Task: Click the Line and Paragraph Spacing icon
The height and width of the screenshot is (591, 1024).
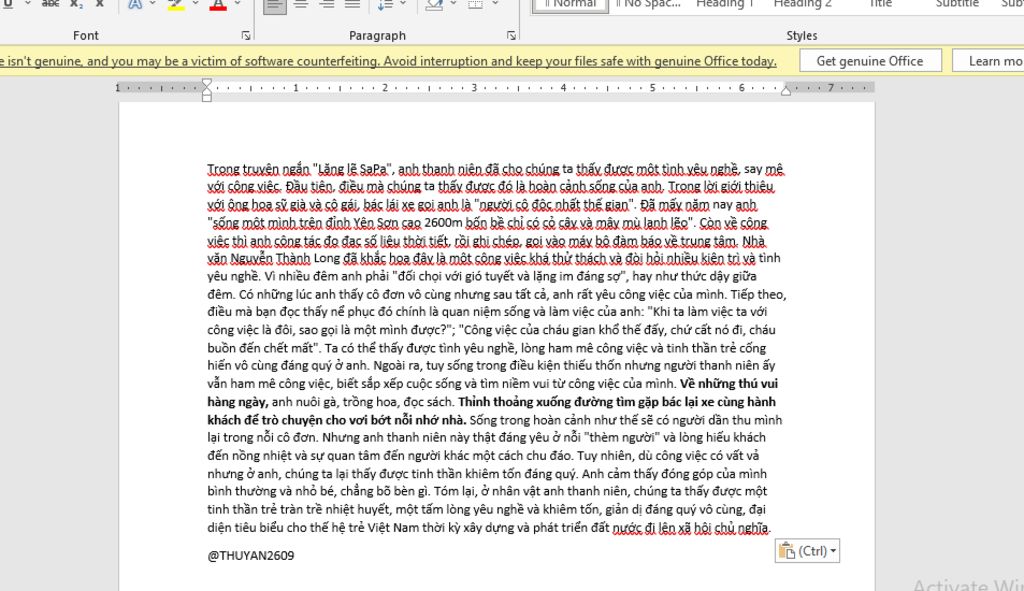Action: (x=385, y=5)
